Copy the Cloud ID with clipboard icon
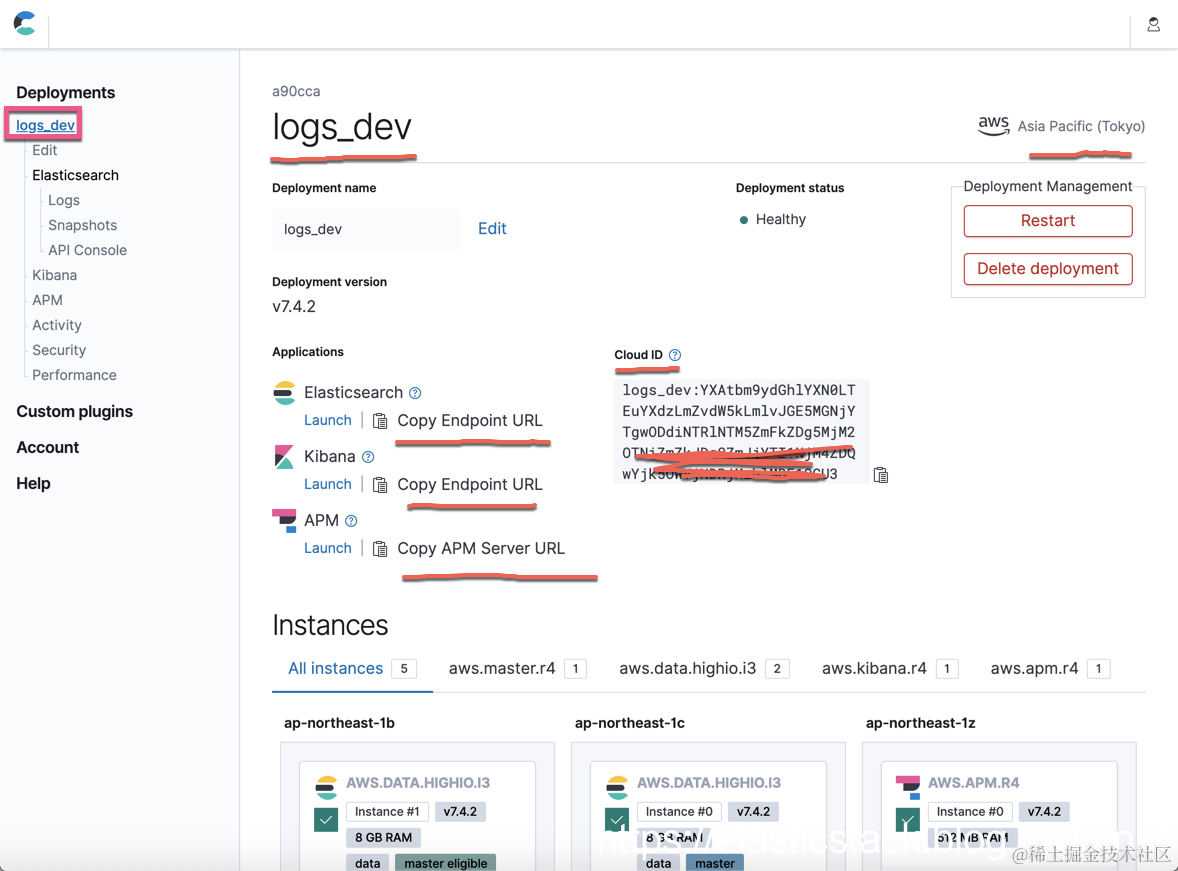 click(880, 475)
